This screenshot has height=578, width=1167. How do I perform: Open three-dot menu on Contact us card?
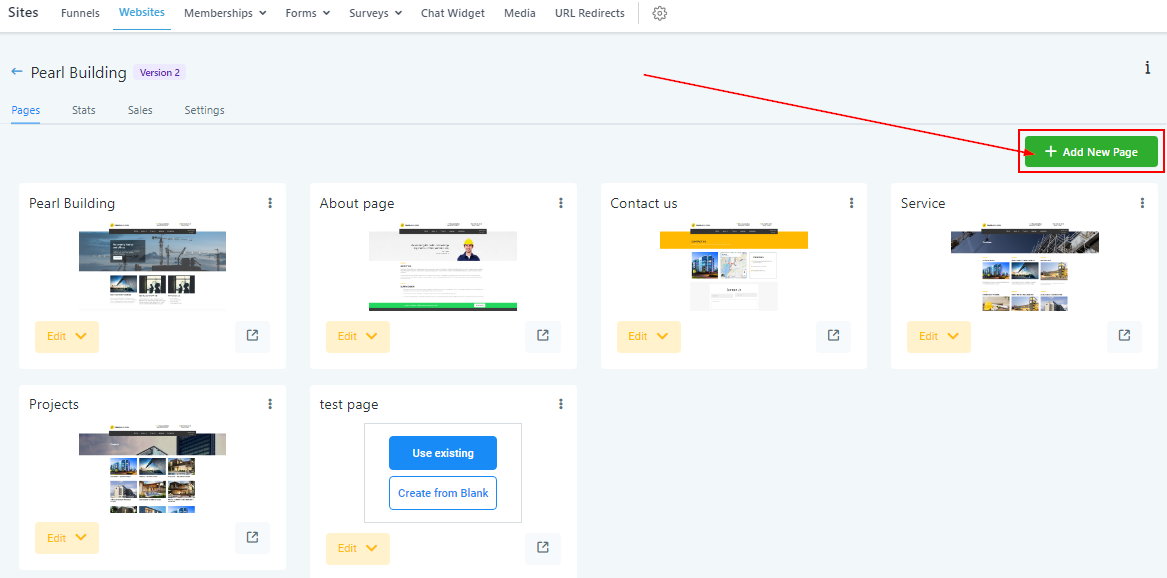coord(852,203)
